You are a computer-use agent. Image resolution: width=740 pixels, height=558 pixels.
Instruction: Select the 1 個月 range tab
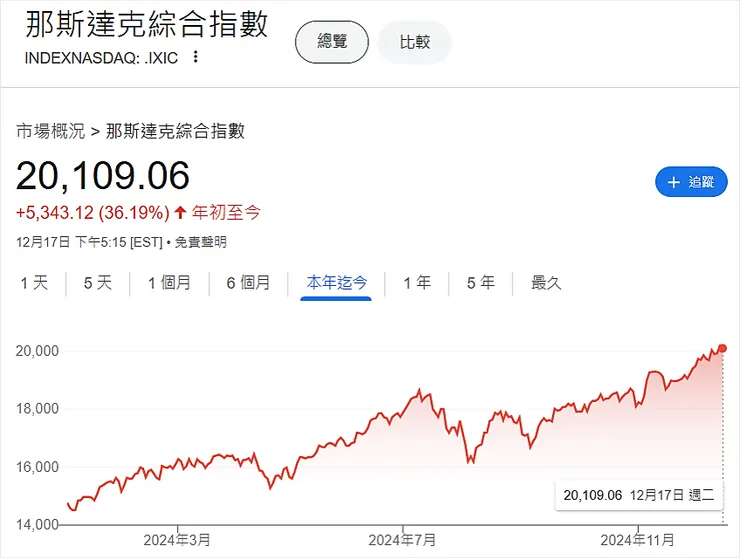pos(169,283)
